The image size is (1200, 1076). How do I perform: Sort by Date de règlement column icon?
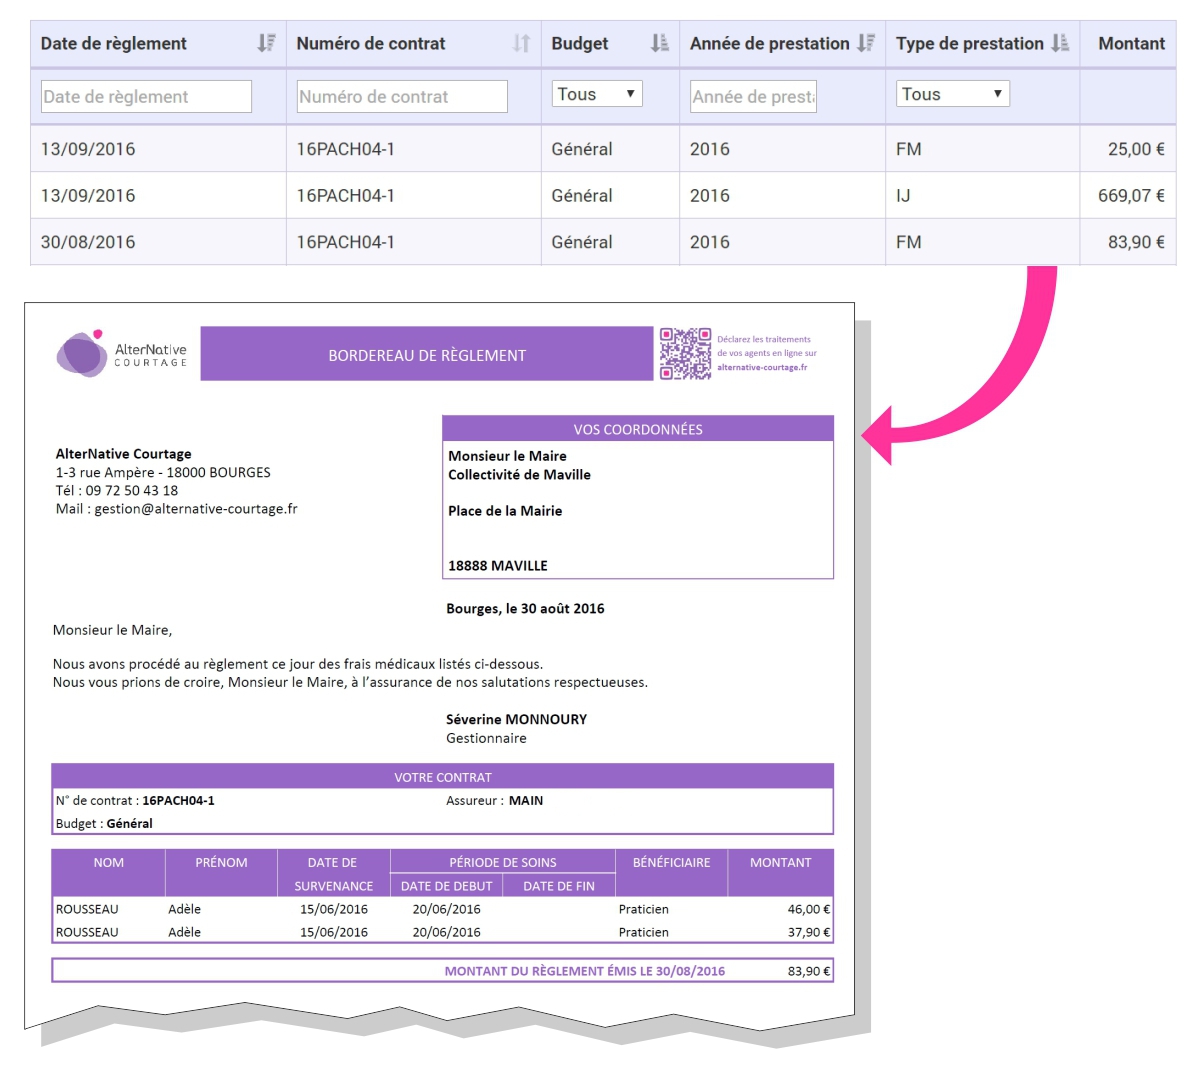(x=266, y=43)
